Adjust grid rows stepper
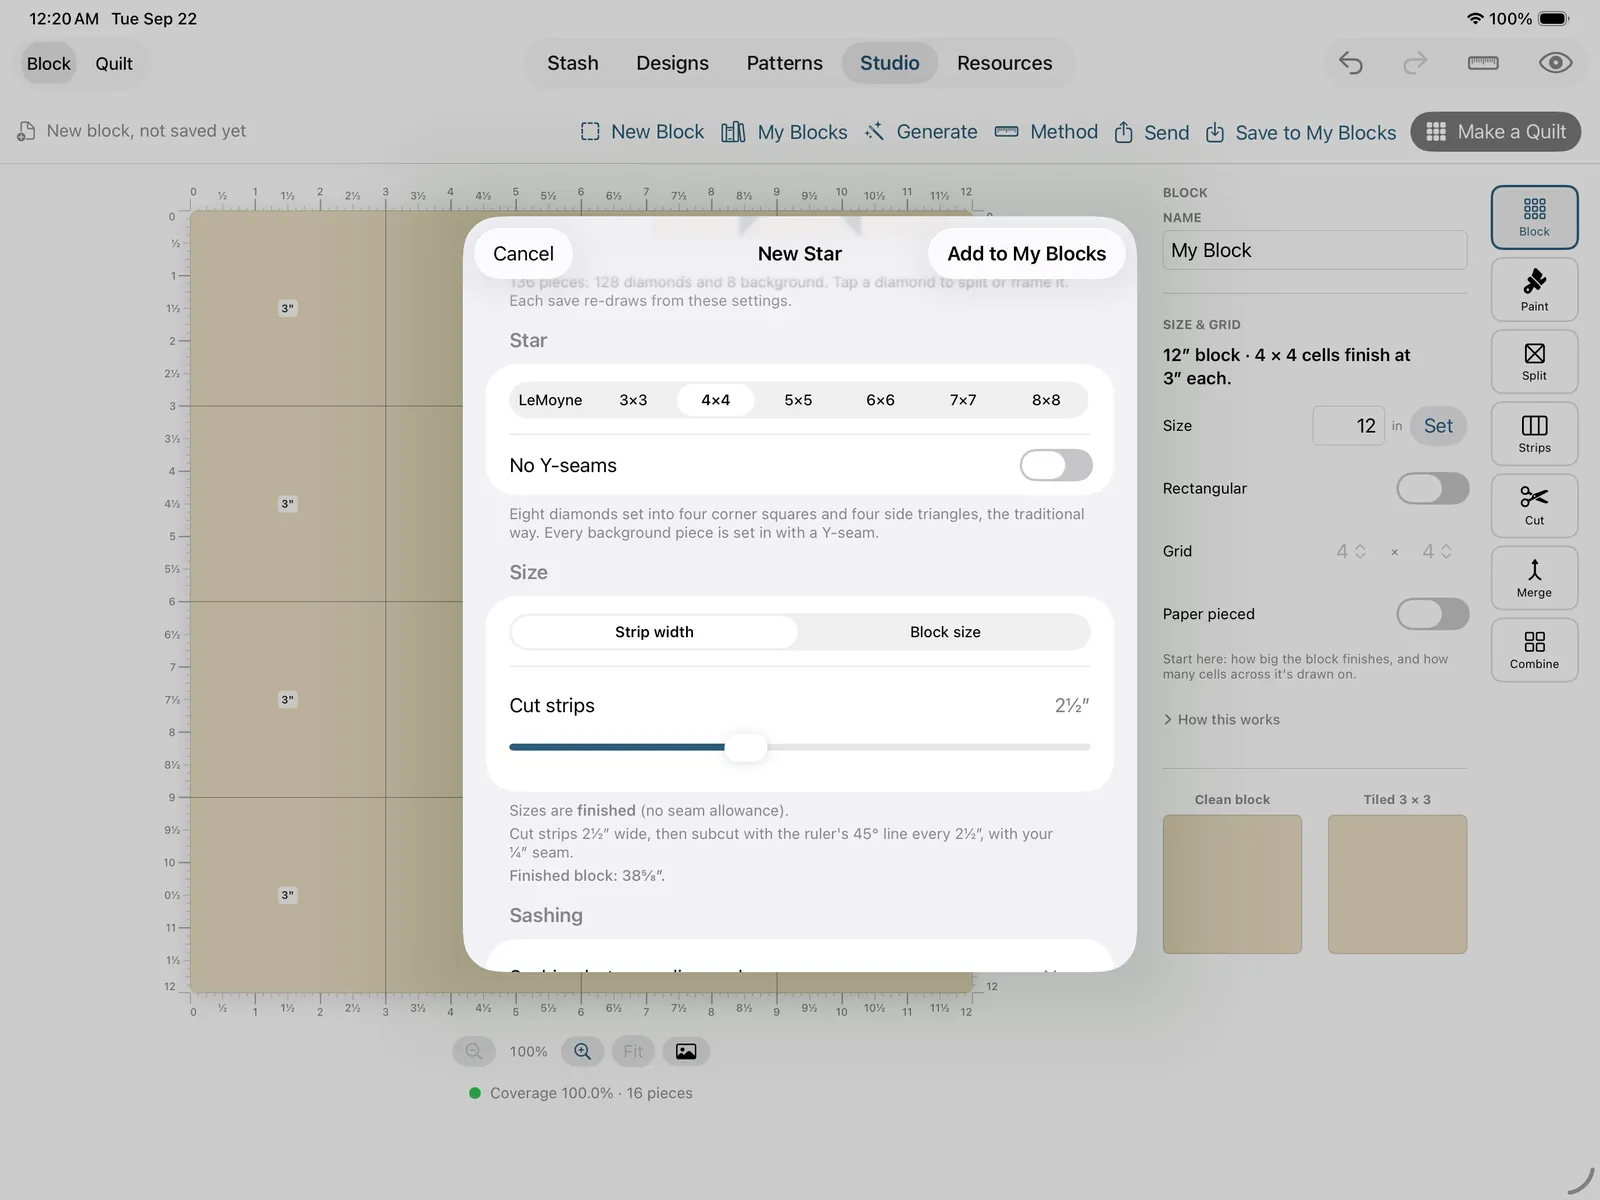 point(1437,551)
